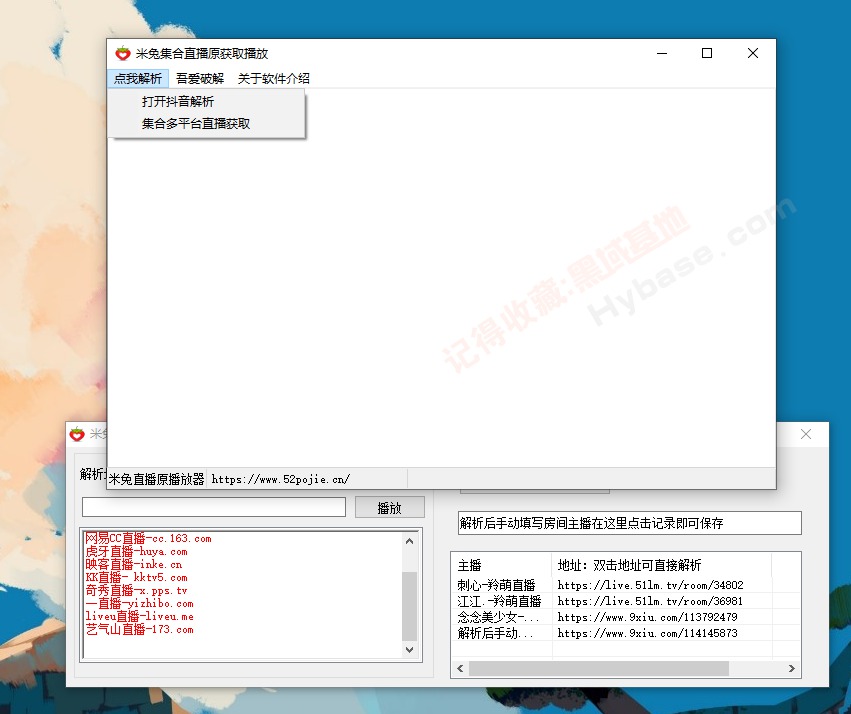Select the 刺心-羚萌直播 row
The height and width of the screenshot is (714, 851).
[x=496, y=585]
